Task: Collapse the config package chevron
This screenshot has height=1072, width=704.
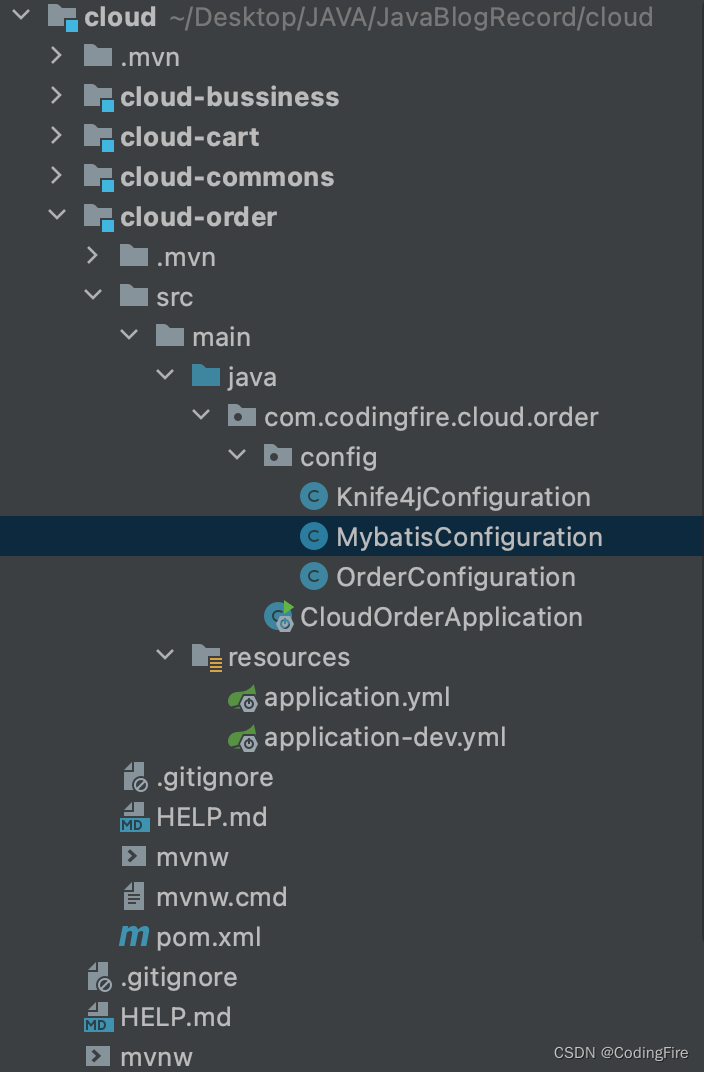Action: tap(237, 455)
